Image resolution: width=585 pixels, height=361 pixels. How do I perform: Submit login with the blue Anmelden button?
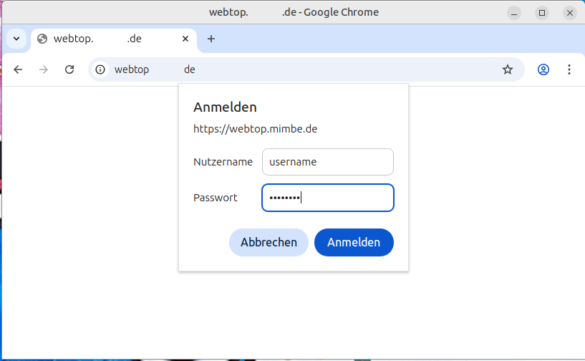pyautogui.click(x=354, y=242)
